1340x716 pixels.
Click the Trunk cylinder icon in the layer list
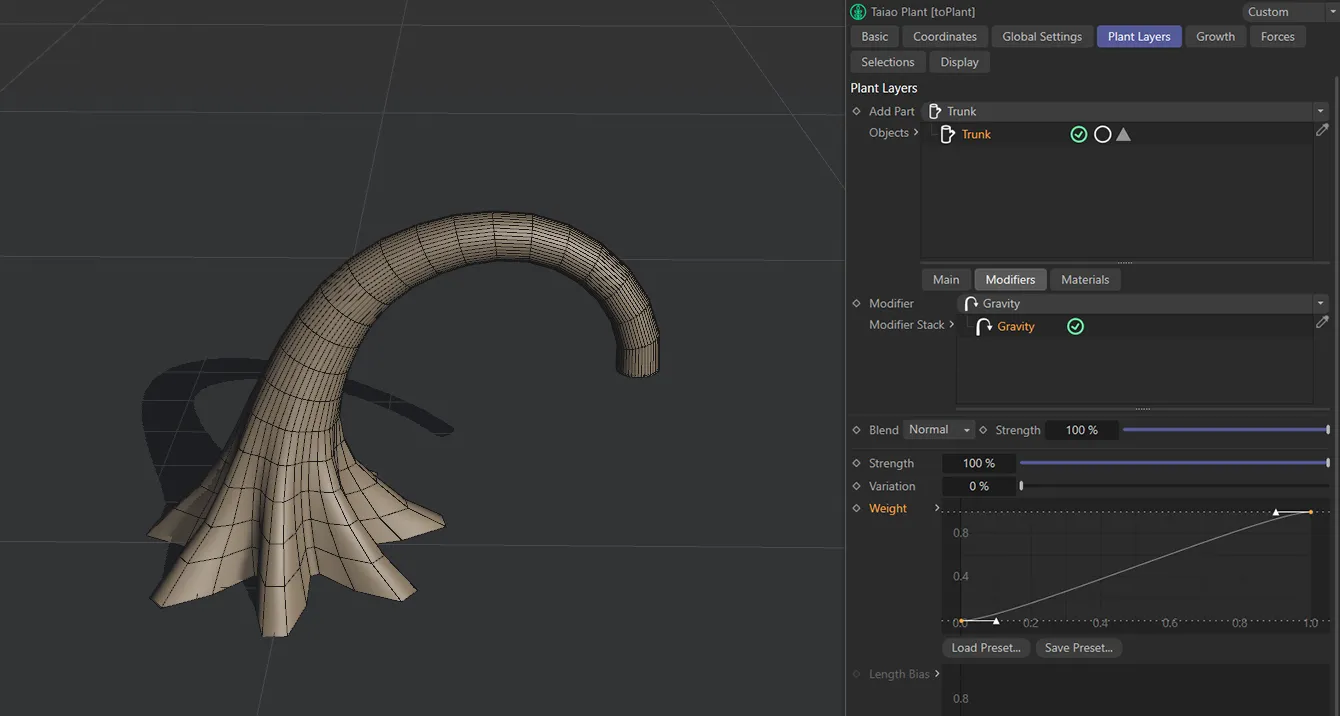(x=947, y=133)
